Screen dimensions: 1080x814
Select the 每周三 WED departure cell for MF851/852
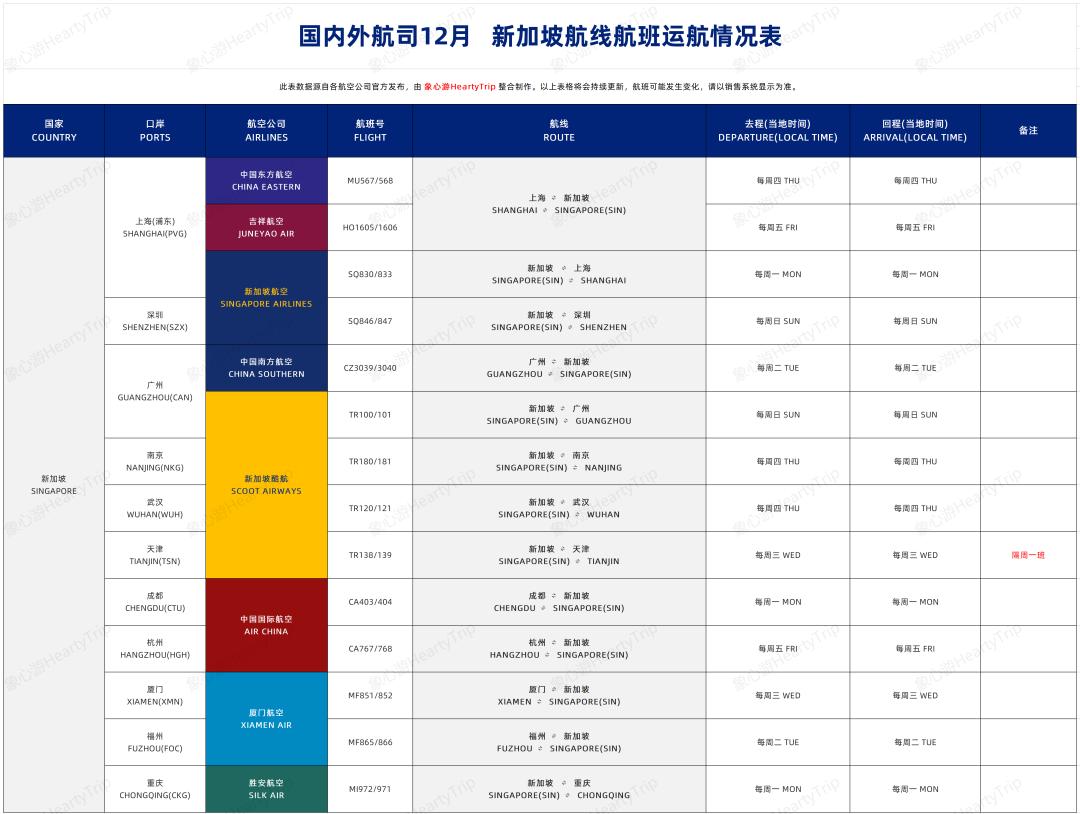click(776, 695)
